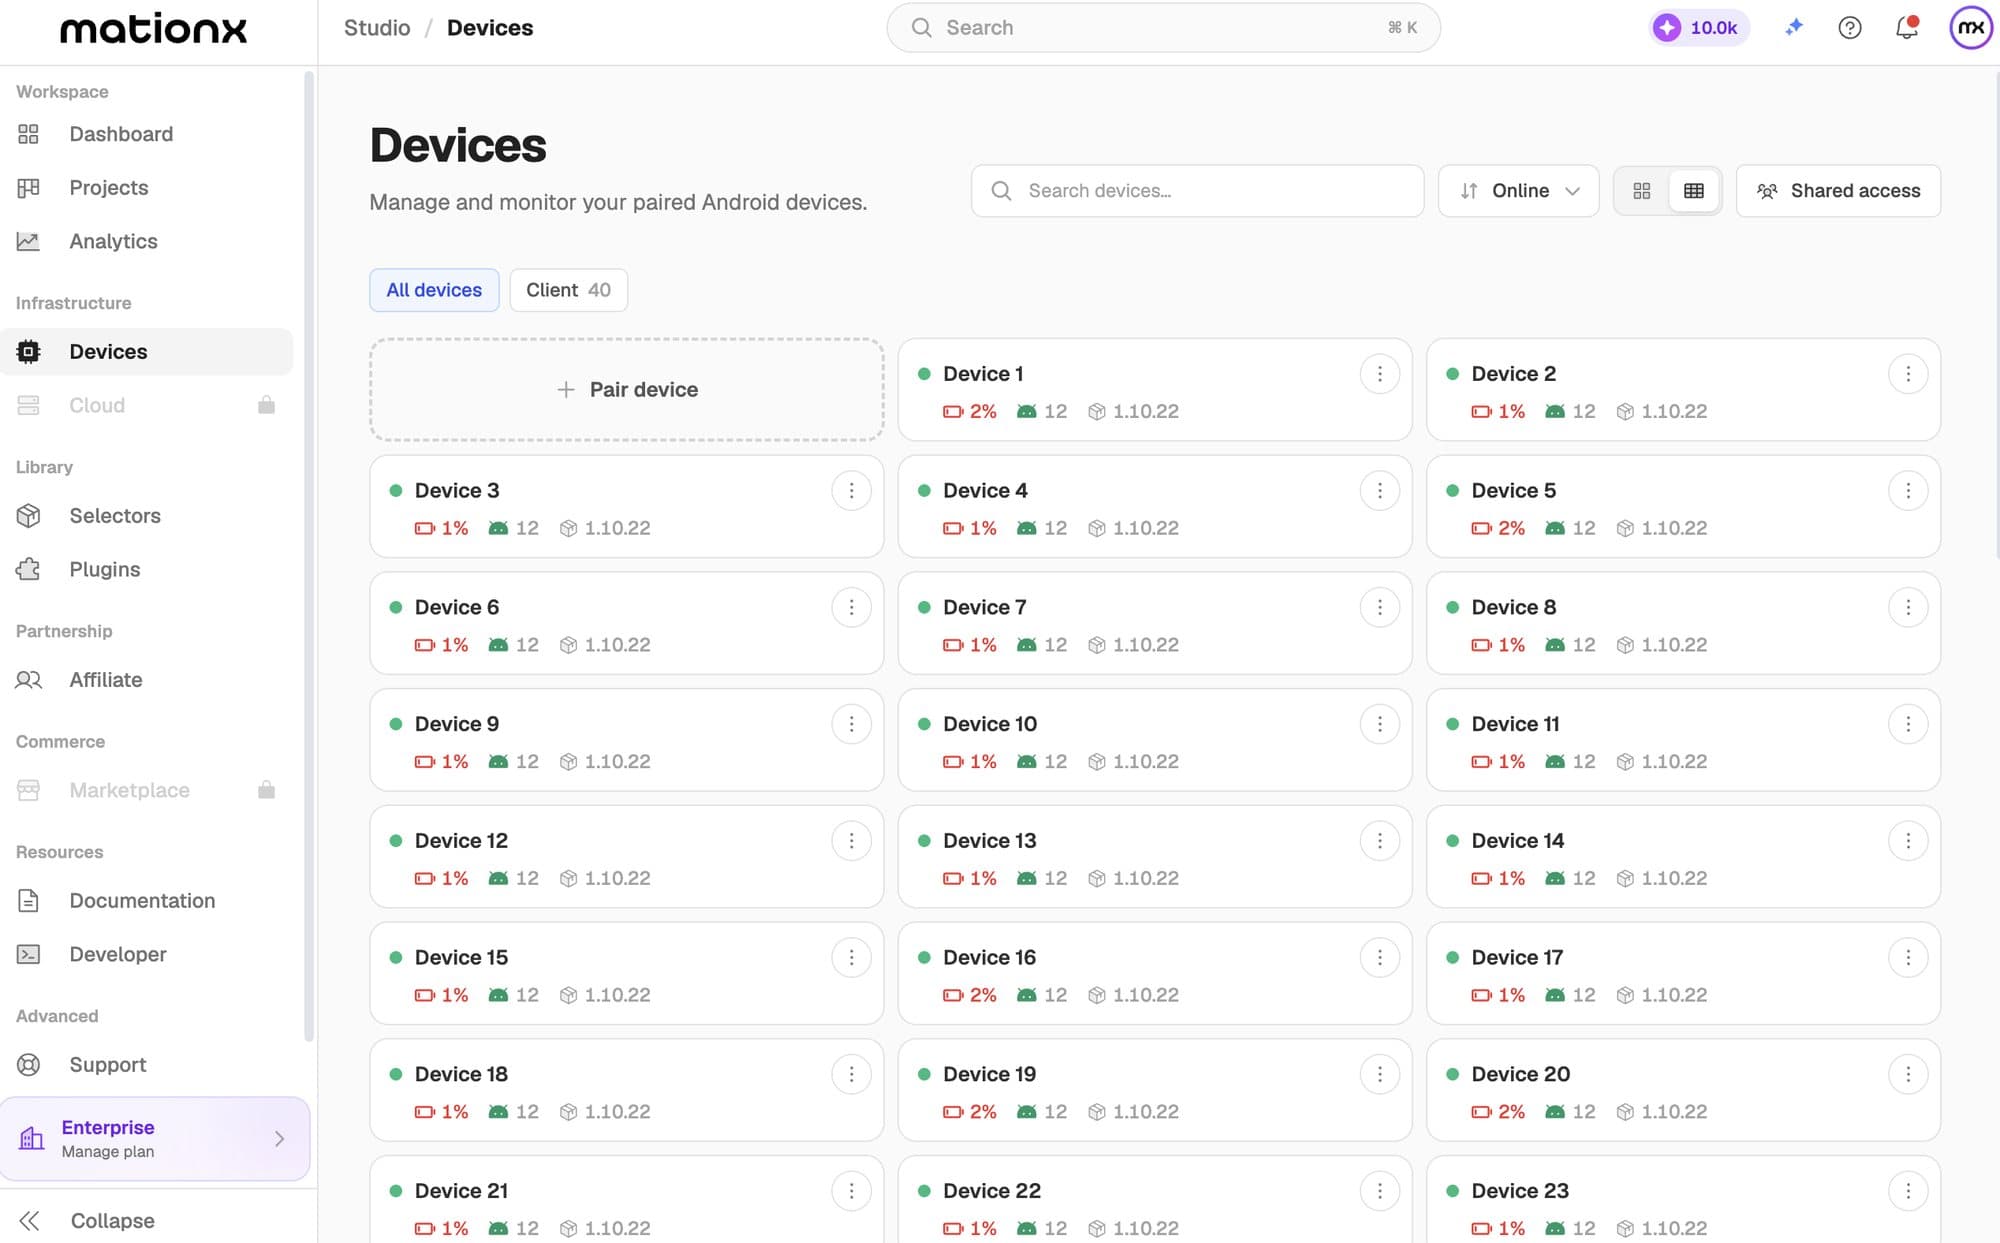
Task: Open Shared access
Action: (x=1838, y=191)
